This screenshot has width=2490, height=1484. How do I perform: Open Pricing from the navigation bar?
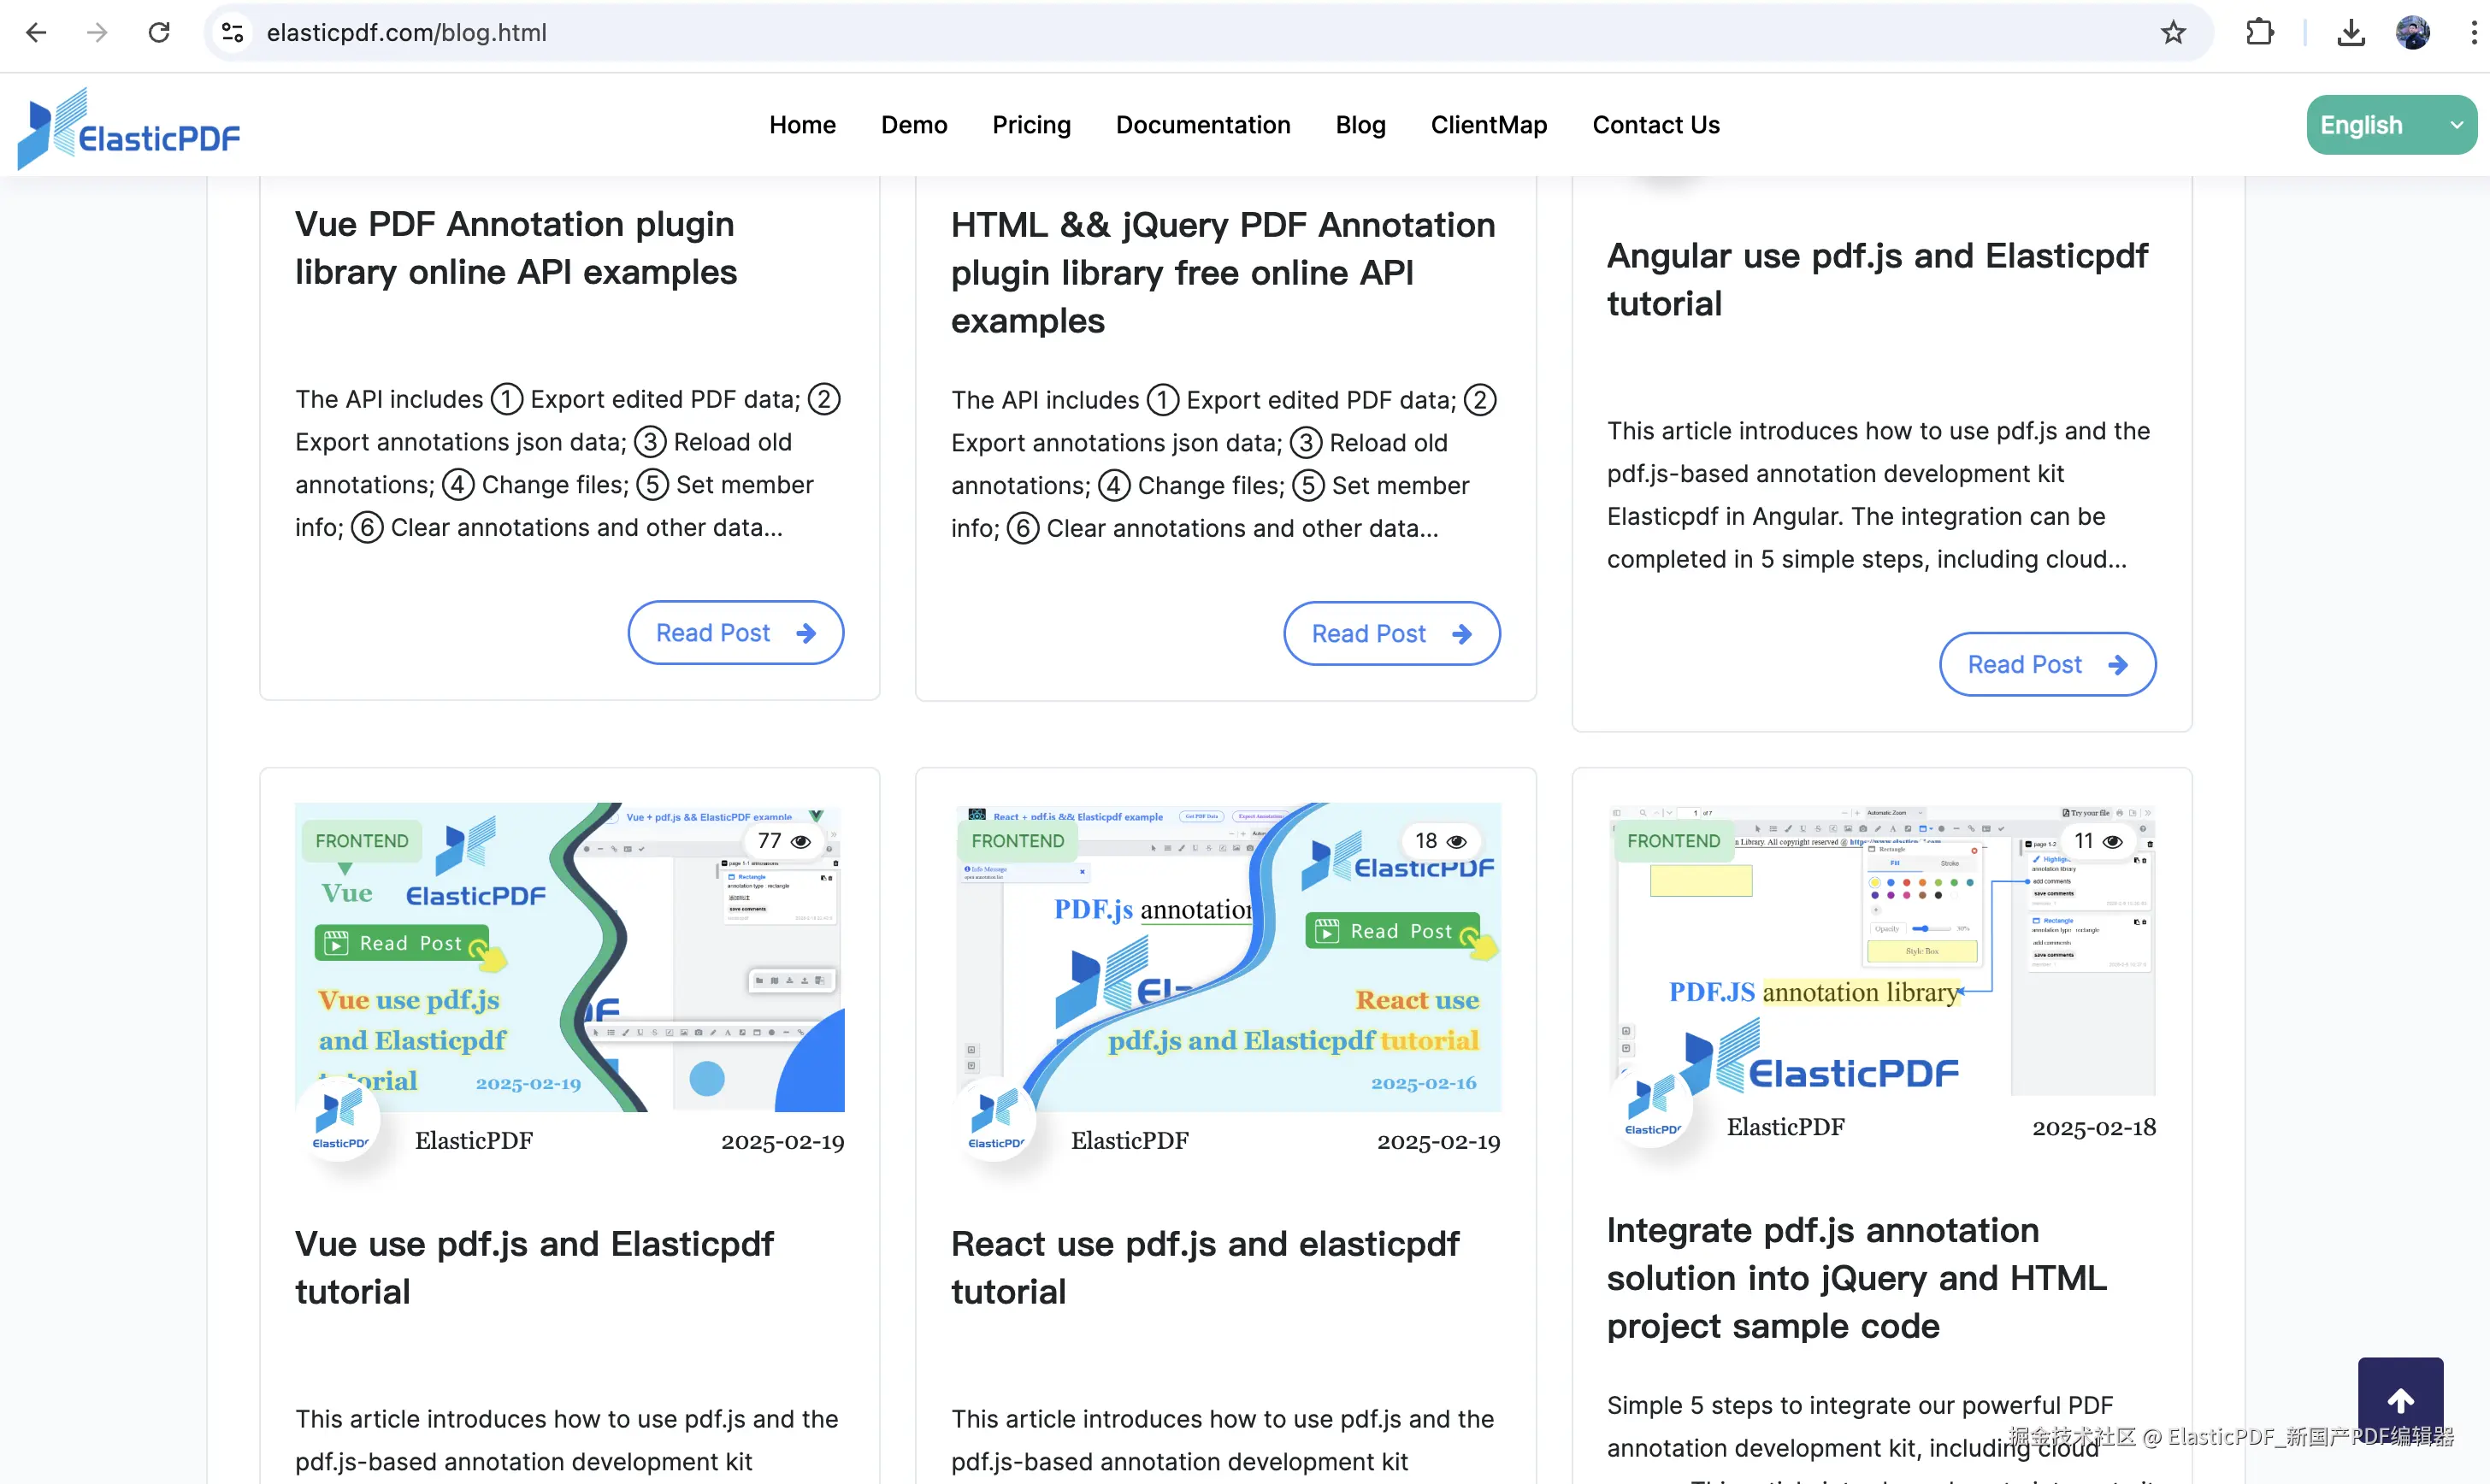[x=1031, y=124]
